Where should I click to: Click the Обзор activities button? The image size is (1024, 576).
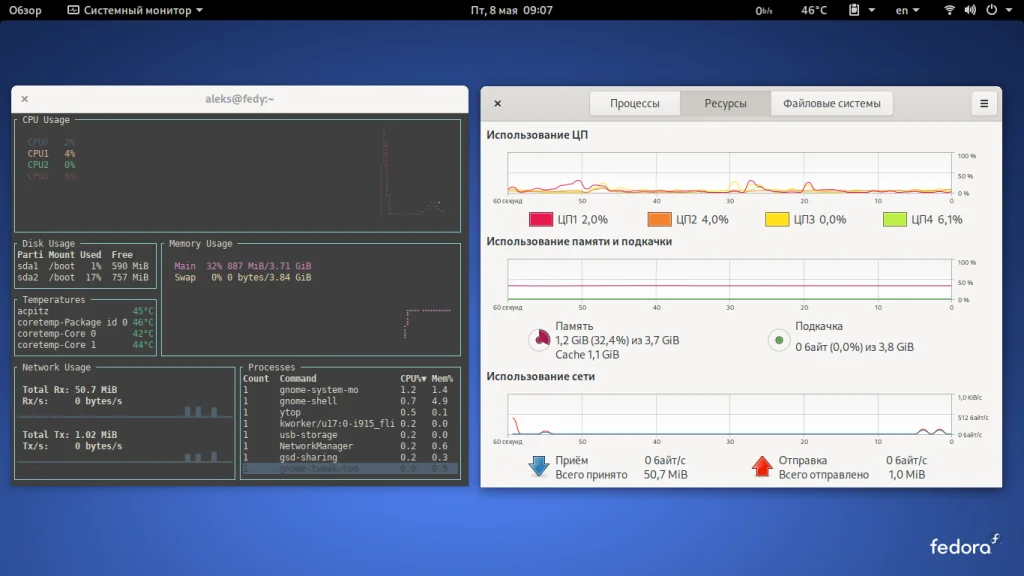26,10
